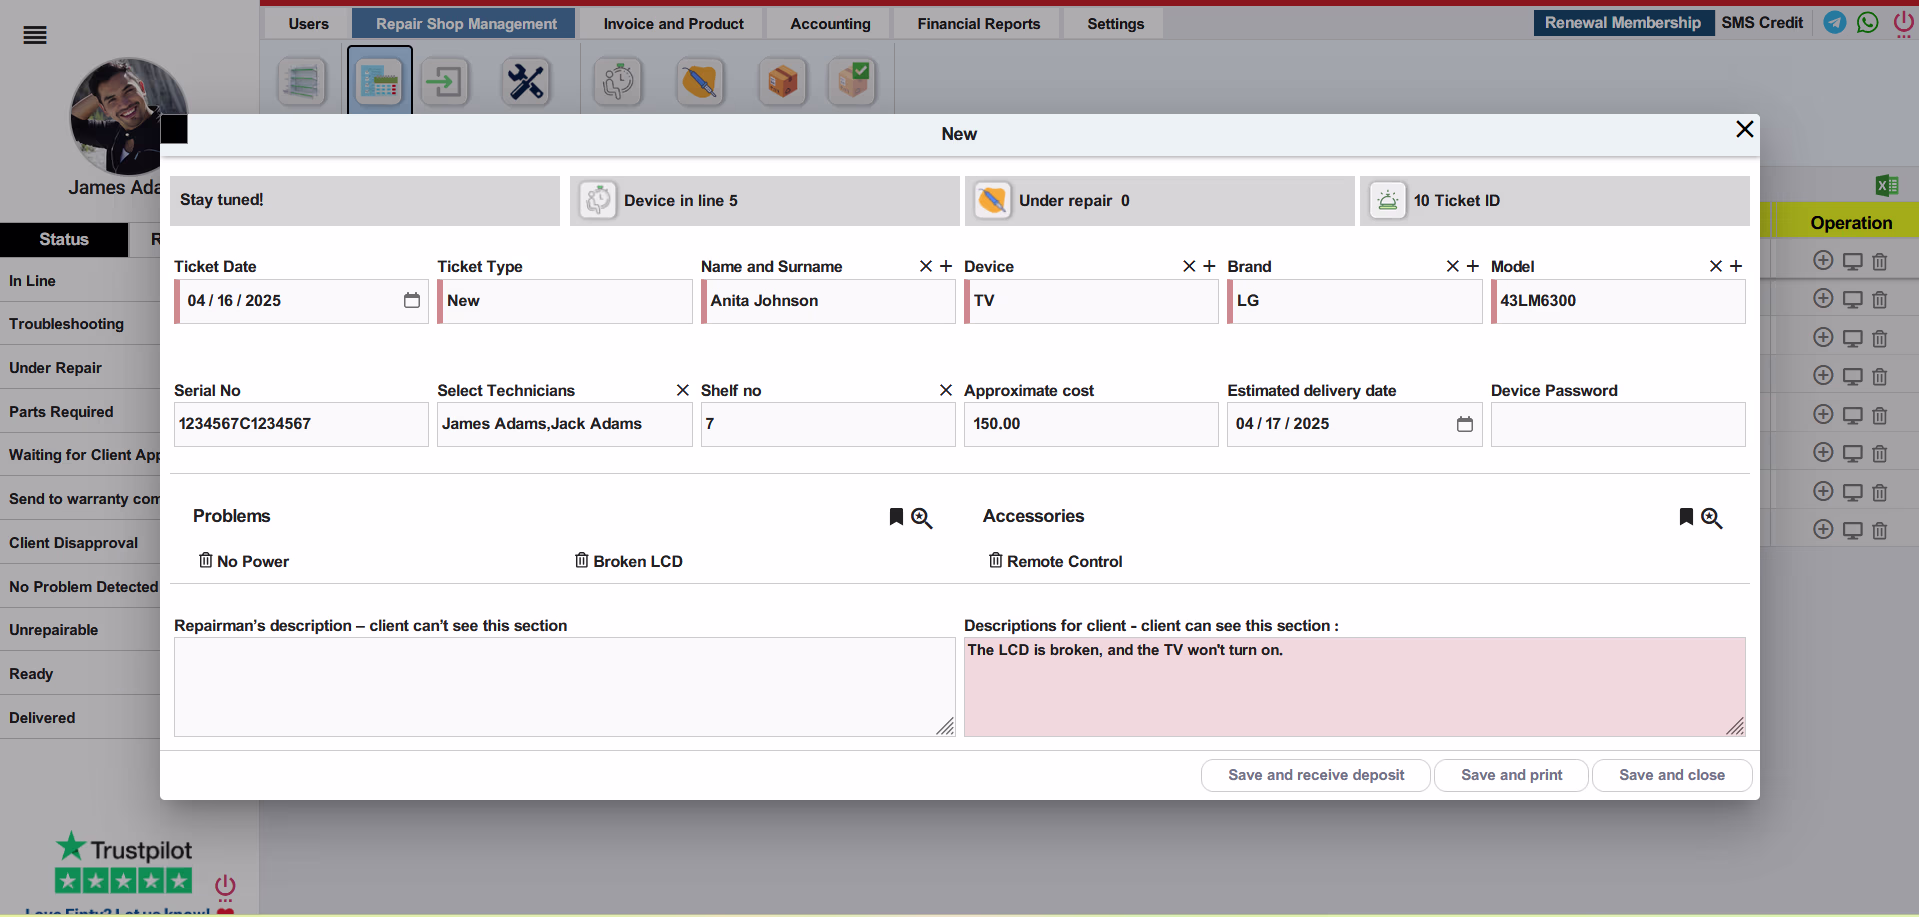Add a new Model entry
The image size is (1919, 917).
[1736, 266]
